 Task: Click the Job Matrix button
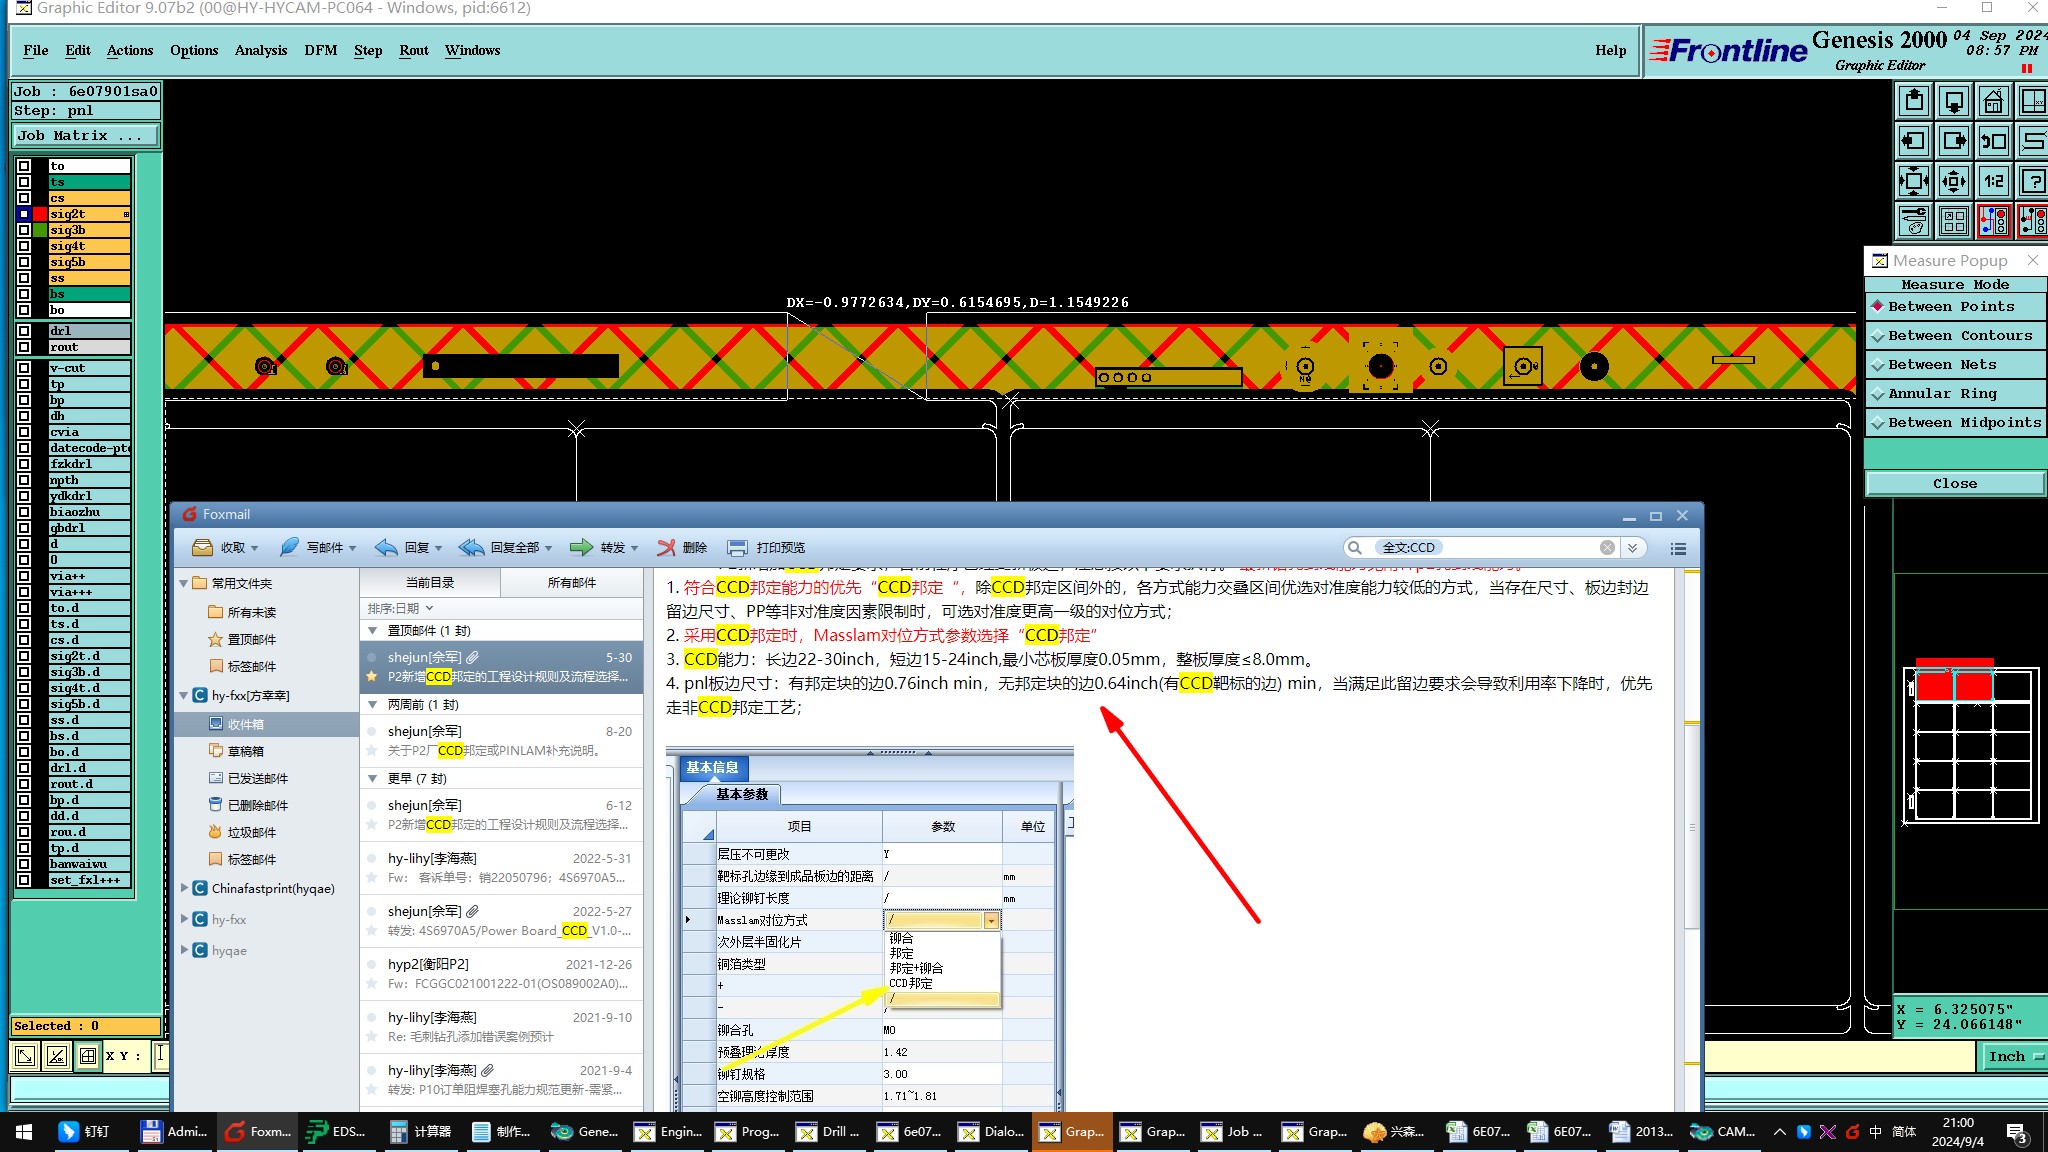tap(85, 135)
